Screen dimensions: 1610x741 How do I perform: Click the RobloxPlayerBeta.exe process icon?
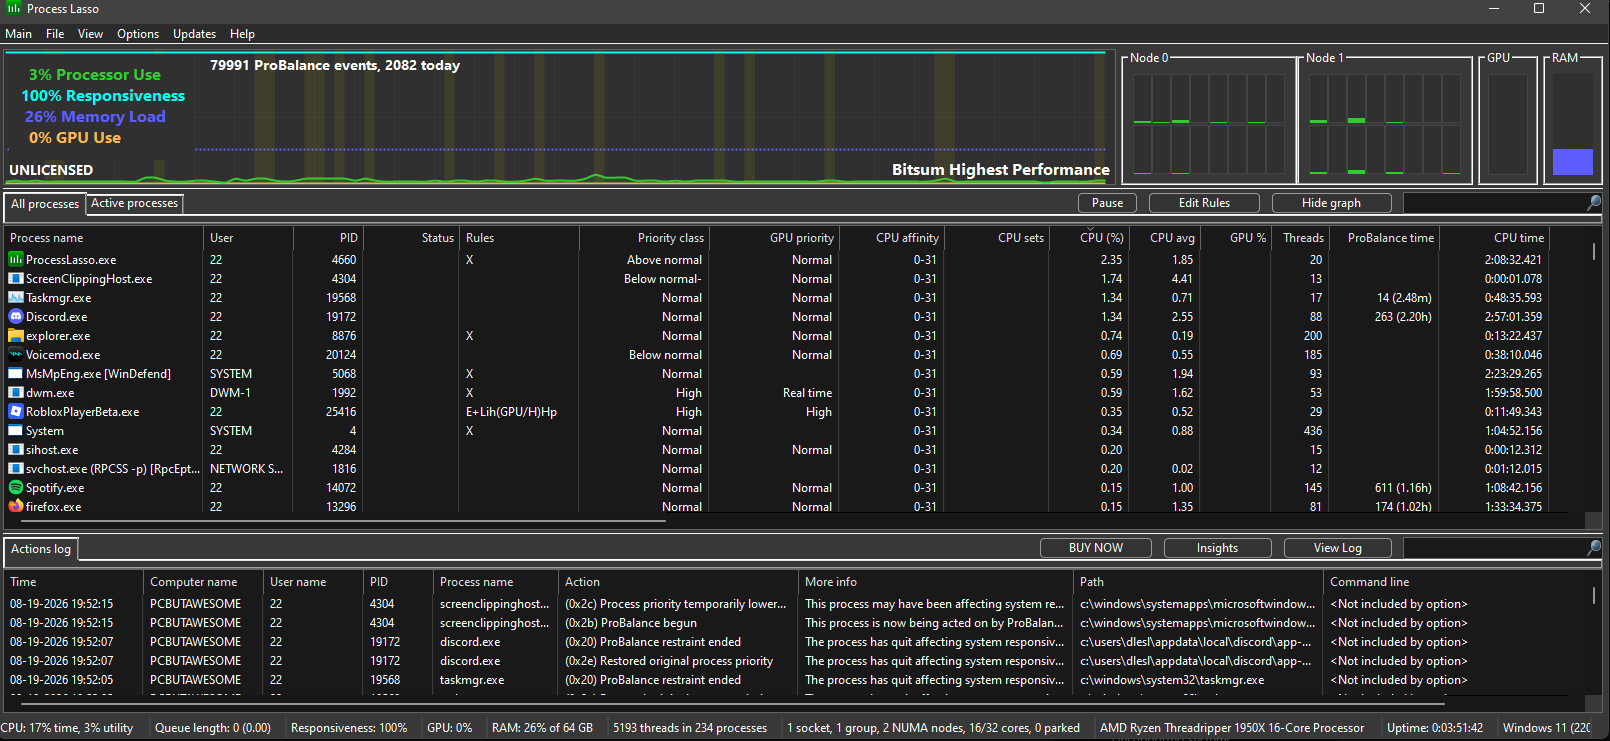click(x=16, y=412)
